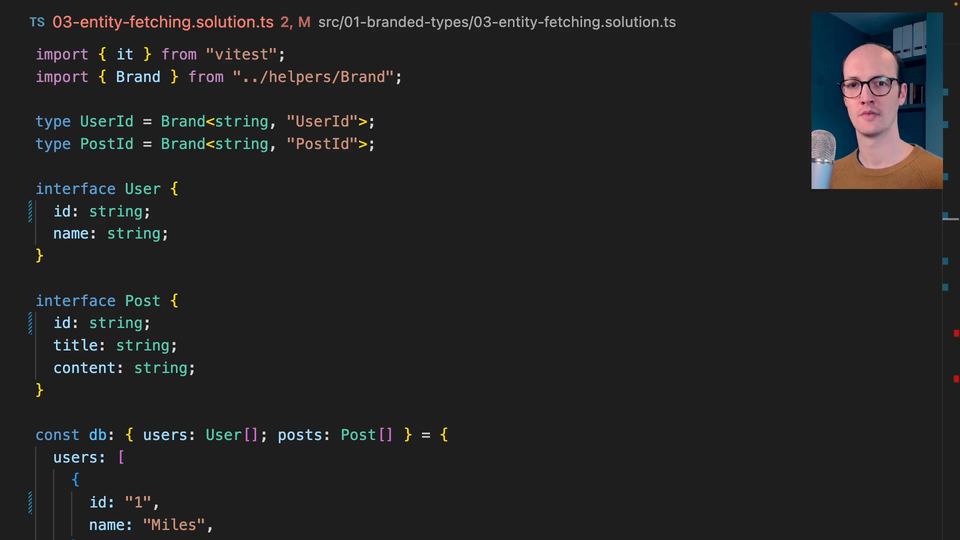Click the modified-line gutter marker beside Post id
Screen dimensions: 960x540
pos(31,323)
